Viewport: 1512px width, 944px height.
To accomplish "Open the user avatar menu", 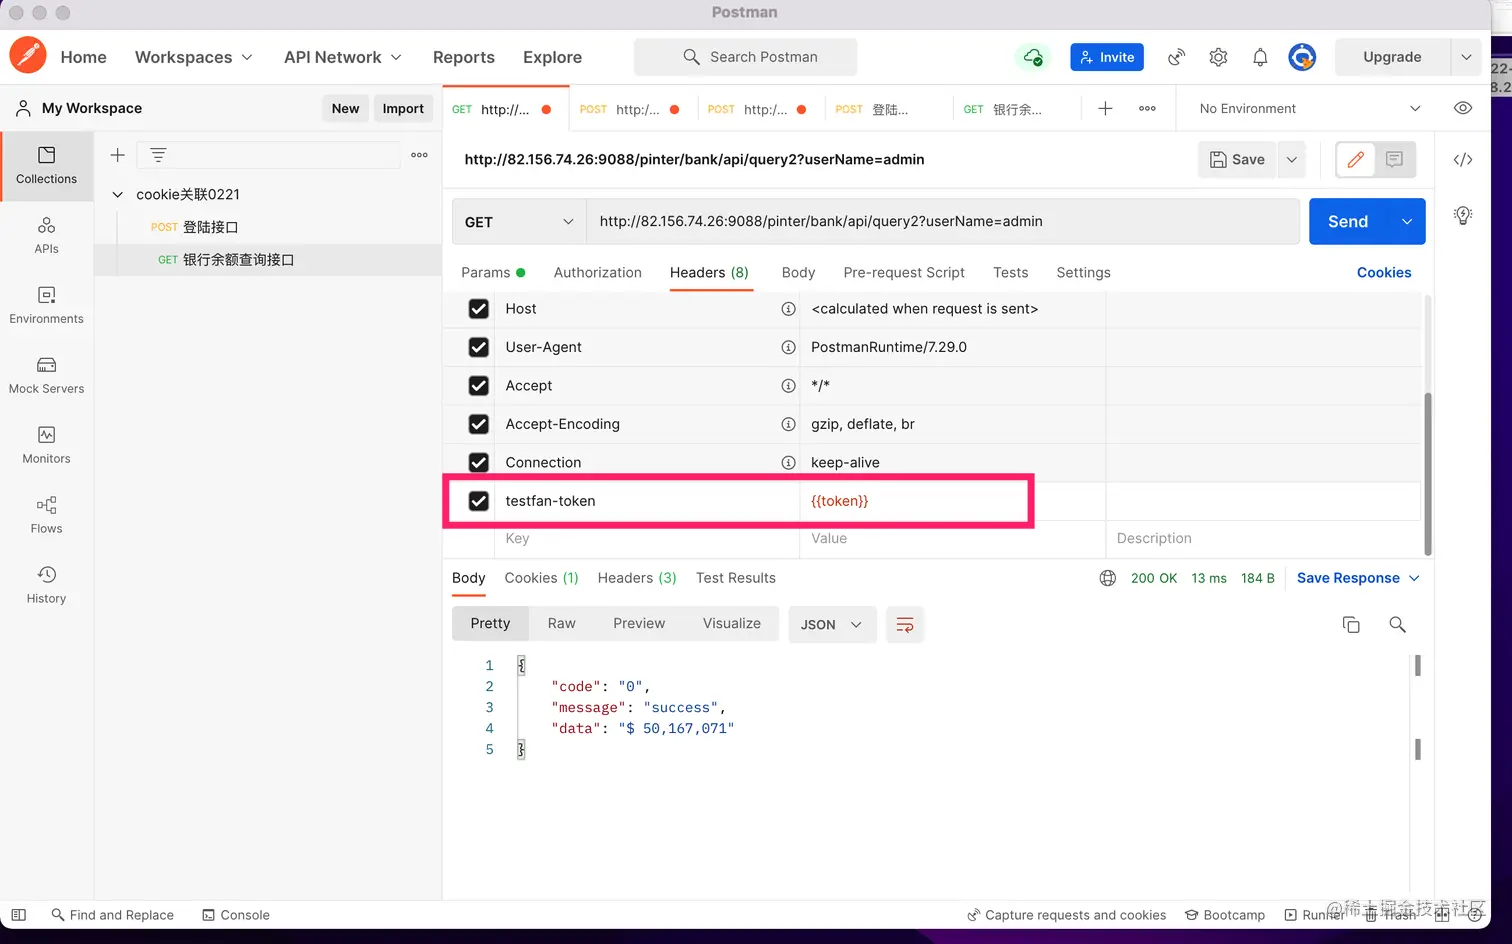I will pos(1302,57).
